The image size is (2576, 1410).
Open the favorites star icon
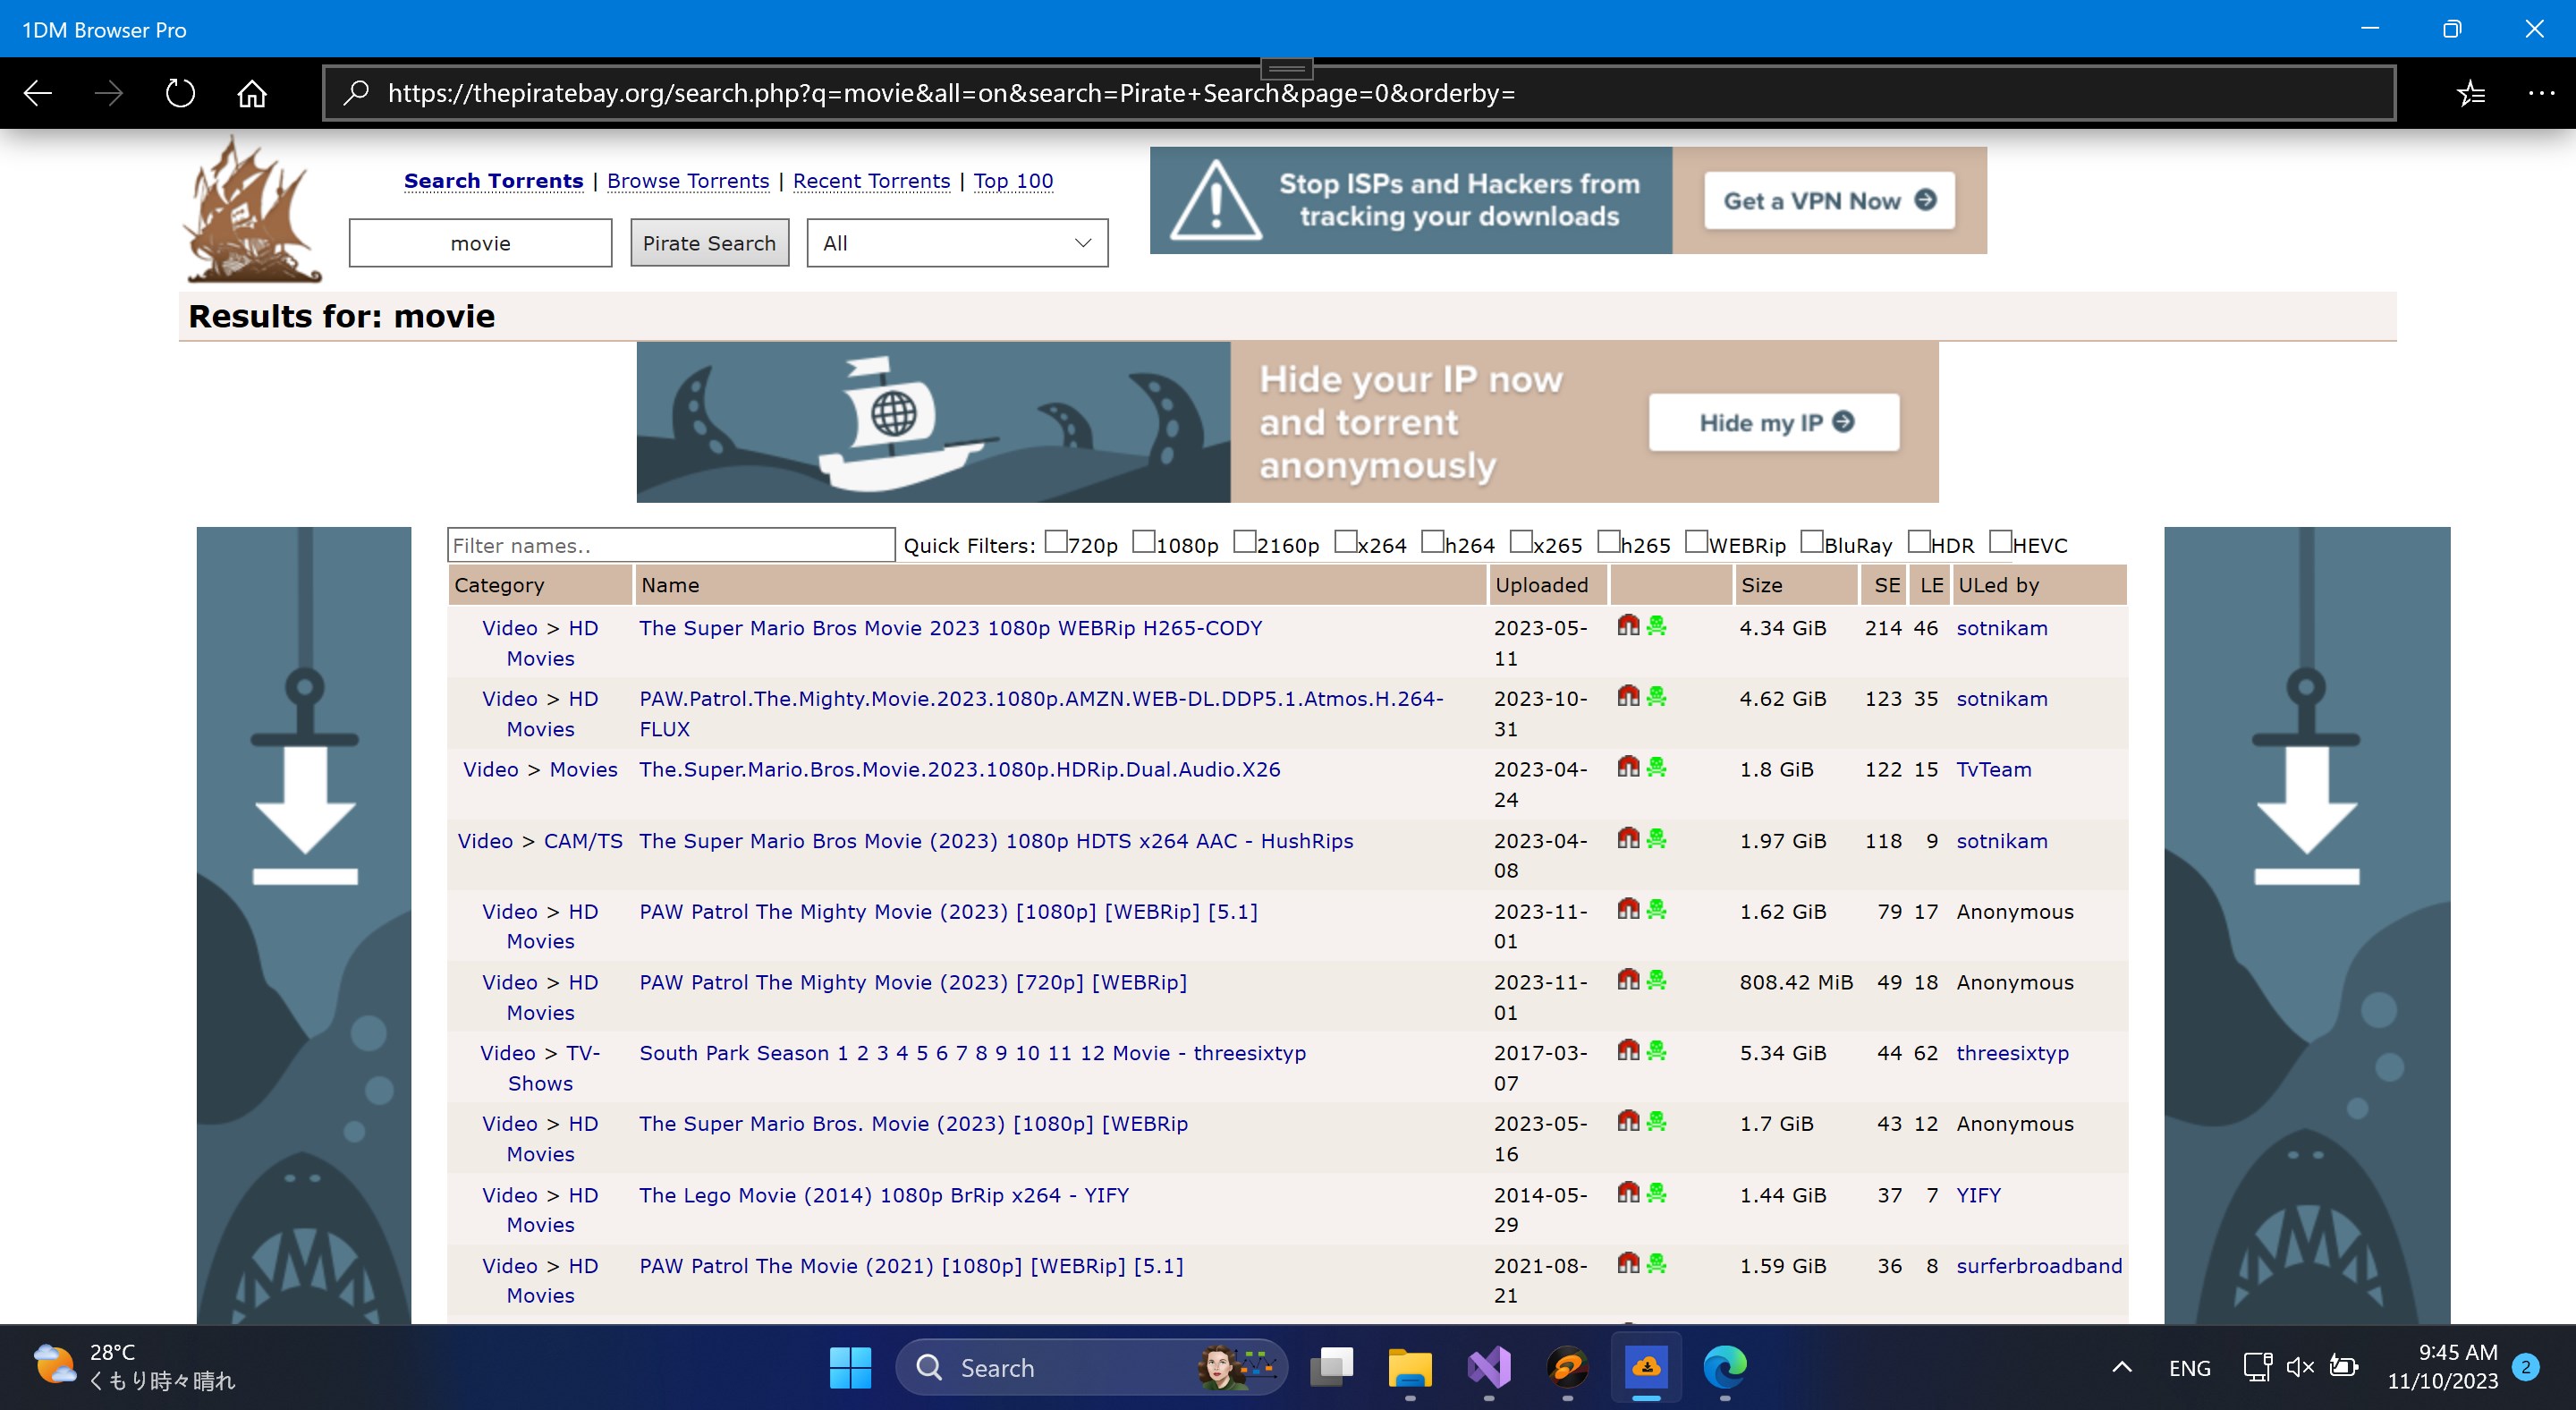coord(2470,93)
